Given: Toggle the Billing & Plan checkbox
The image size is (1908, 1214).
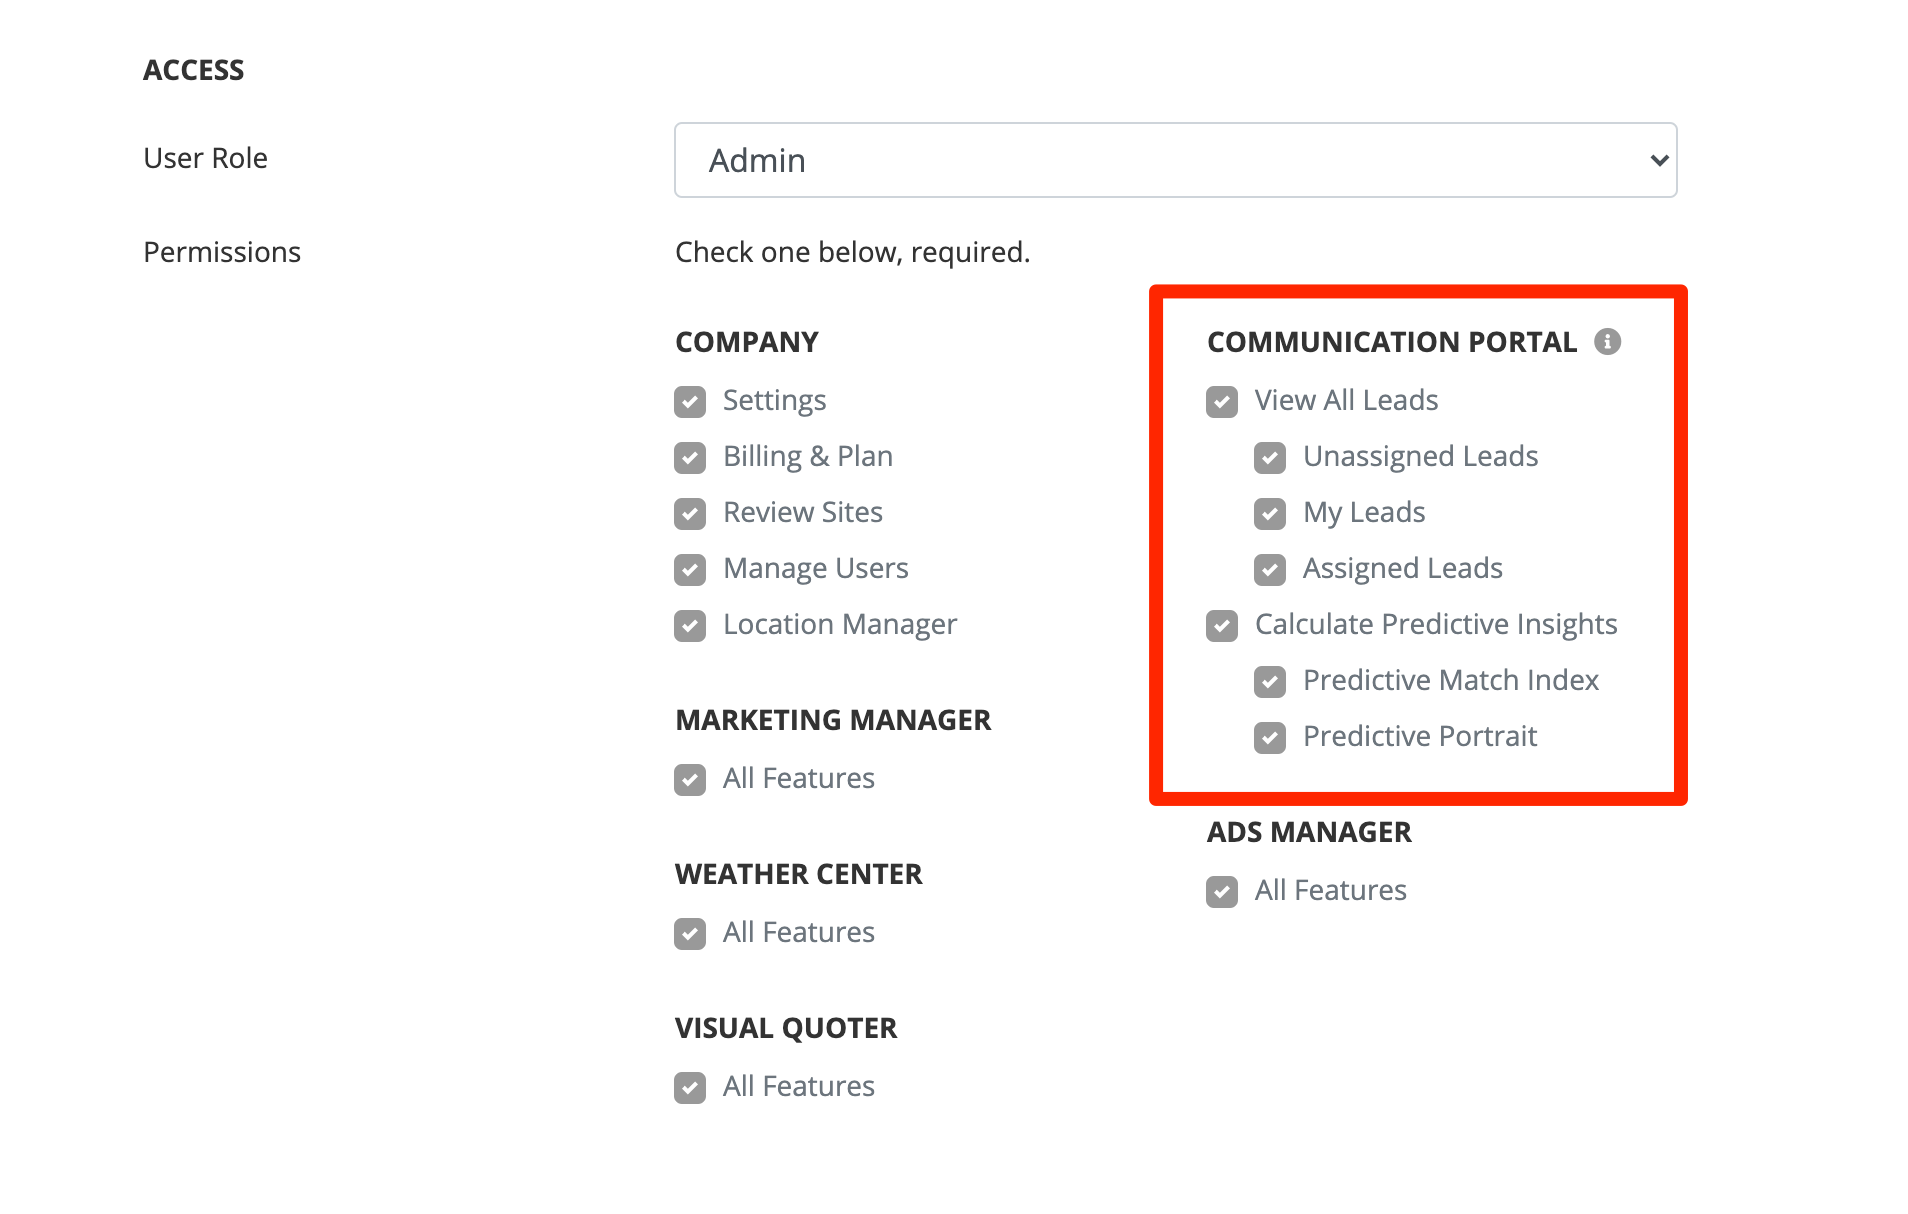Looking at the screenshot, I should 690,458.
